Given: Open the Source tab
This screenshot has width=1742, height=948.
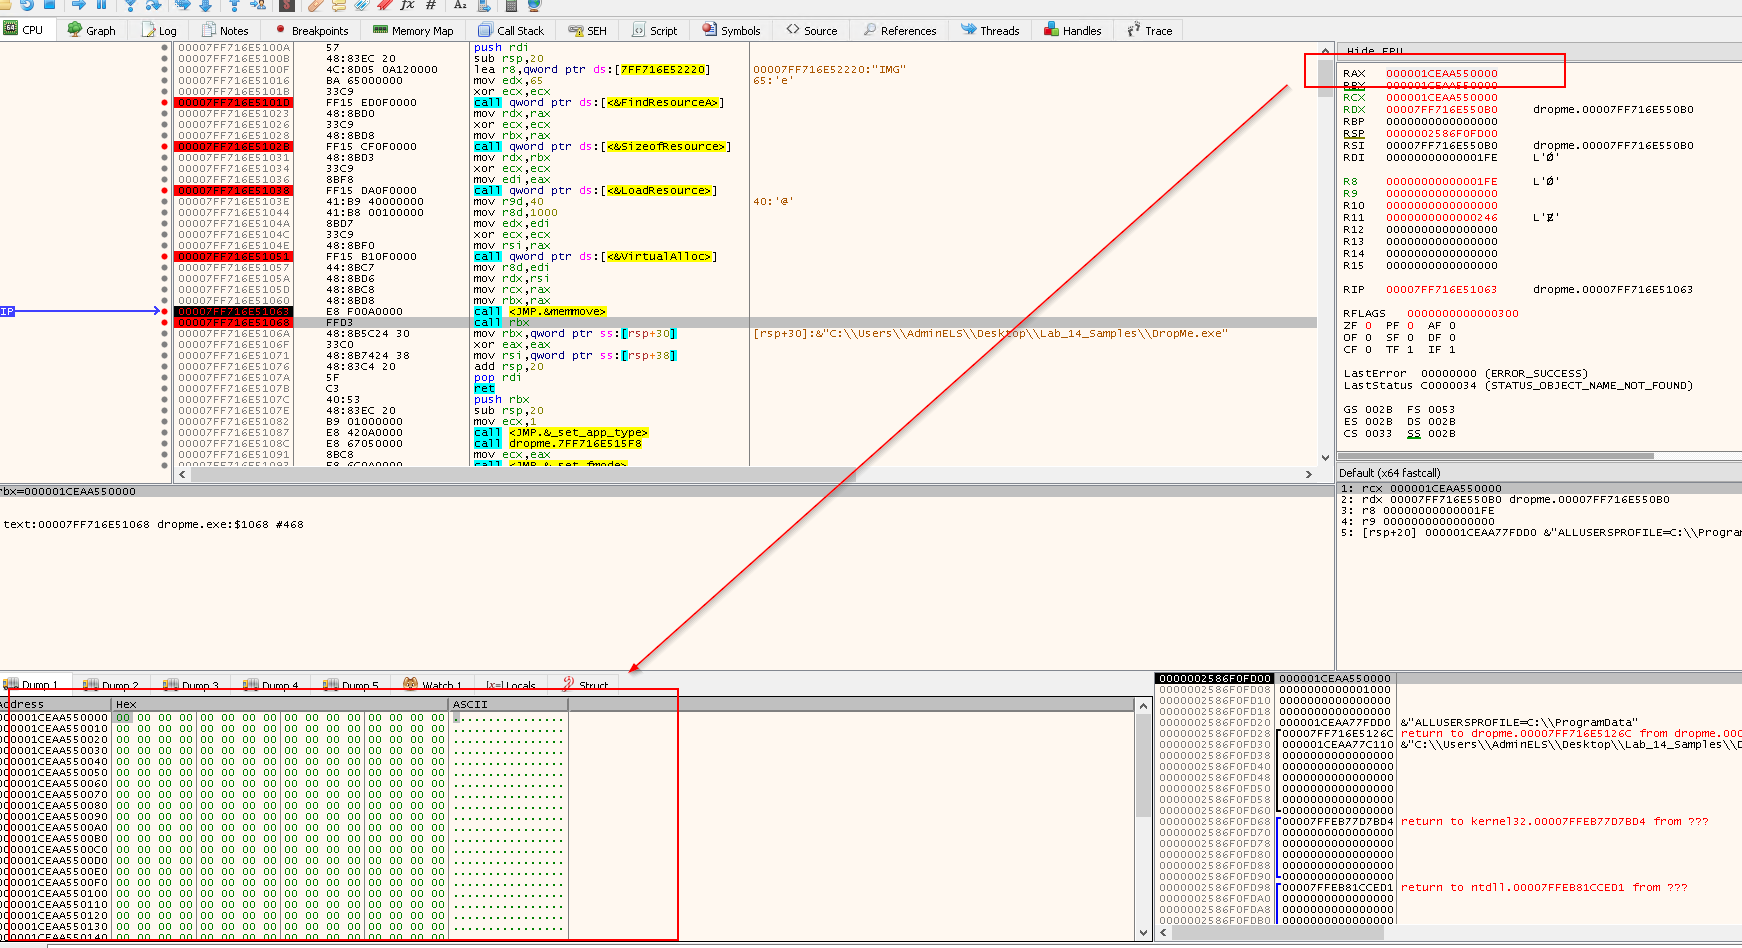Looking at the screenshot, I should tap(812, 30).
